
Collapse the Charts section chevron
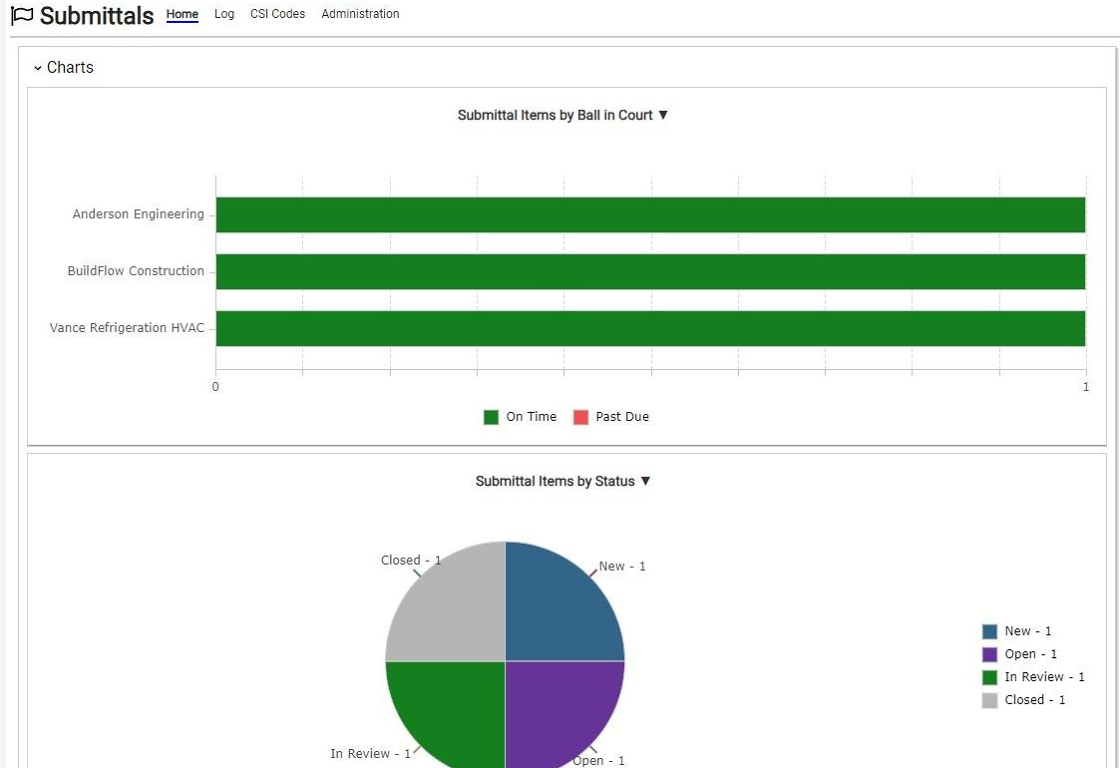pos(38,68)
